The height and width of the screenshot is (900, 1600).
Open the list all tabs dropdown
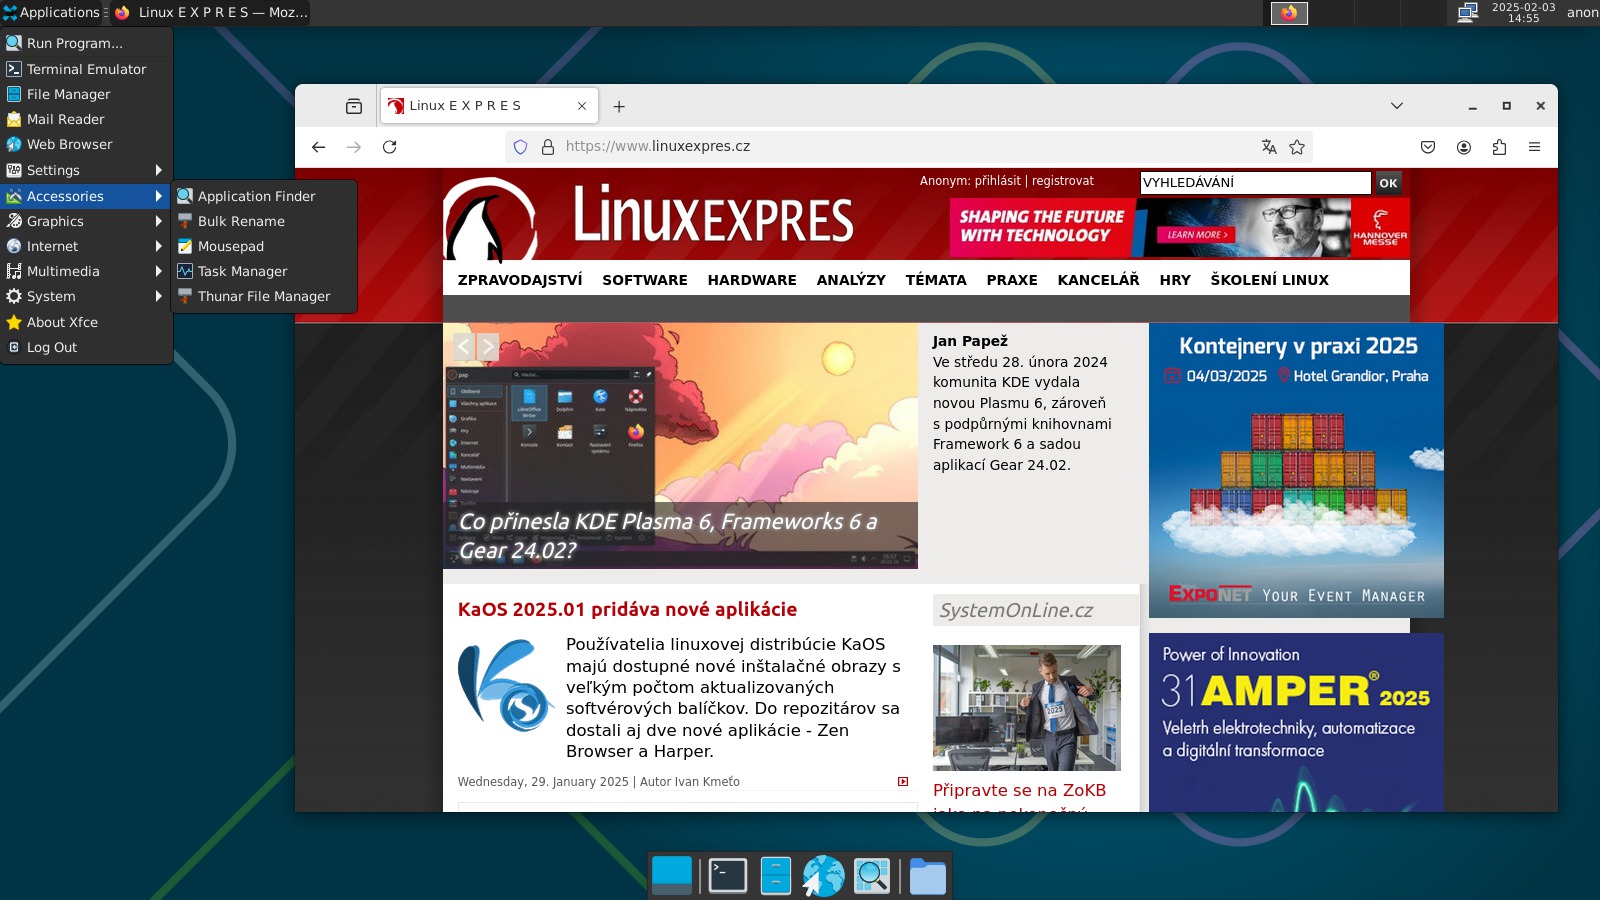(1397, 106)
